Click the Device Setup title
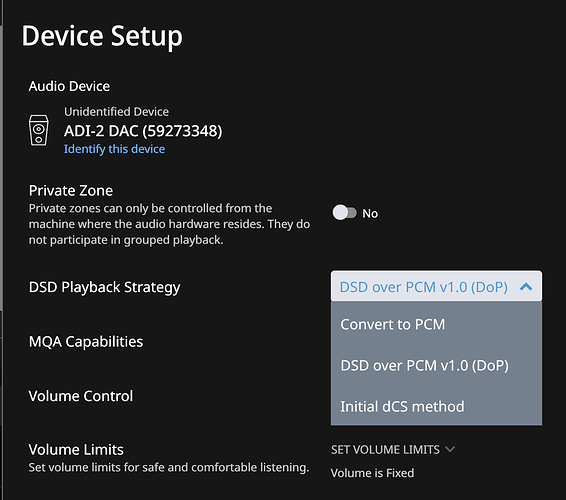The width and height of the screenshot is (566, 500). pyautogui.click(x=102, y=36)
